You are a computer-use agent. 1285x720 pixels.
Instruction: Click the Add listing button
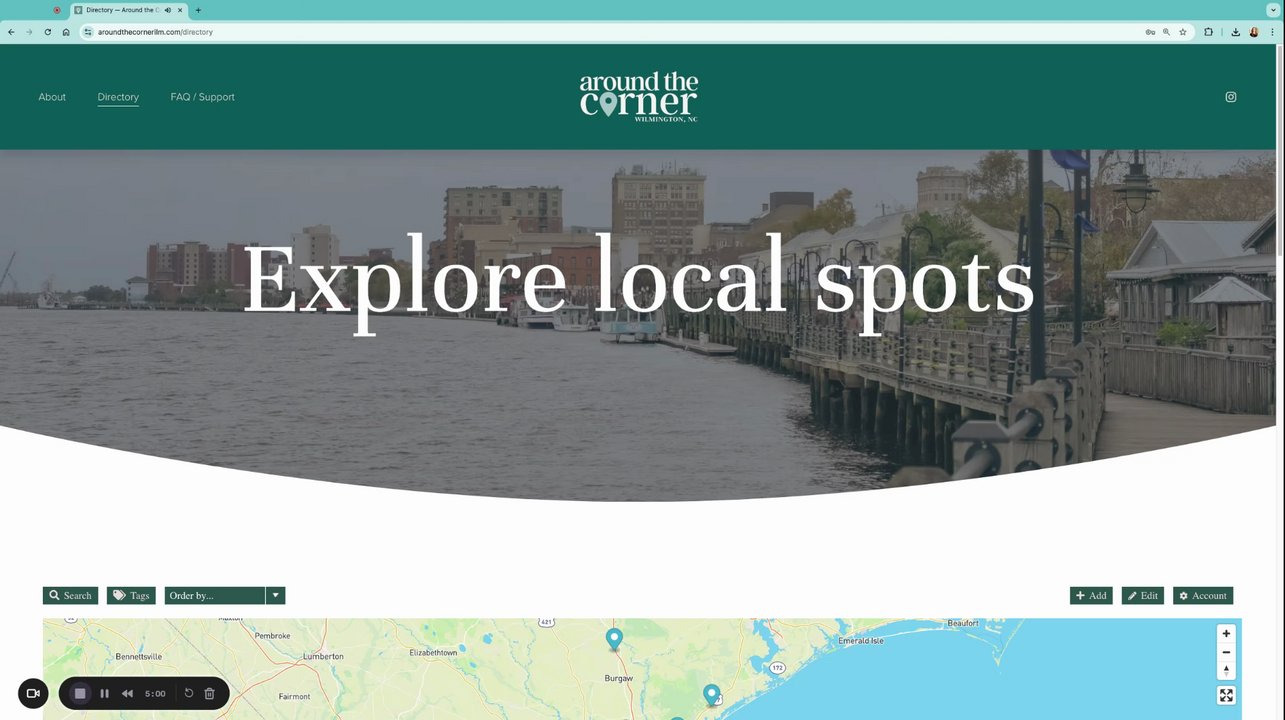[1091, 595]
